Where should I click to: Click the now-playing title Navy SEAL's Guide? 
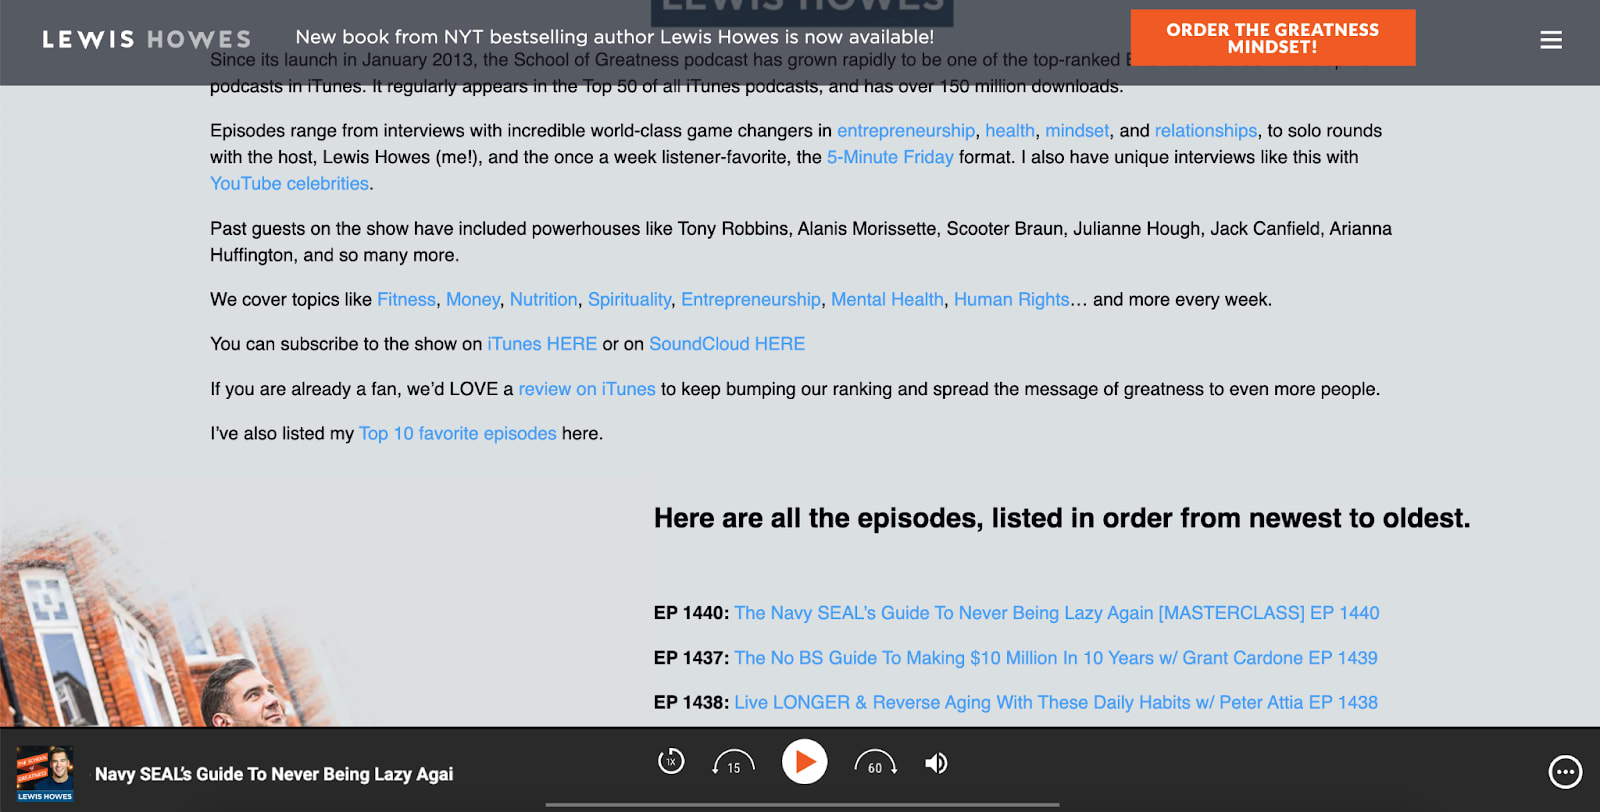coord(274,774)
